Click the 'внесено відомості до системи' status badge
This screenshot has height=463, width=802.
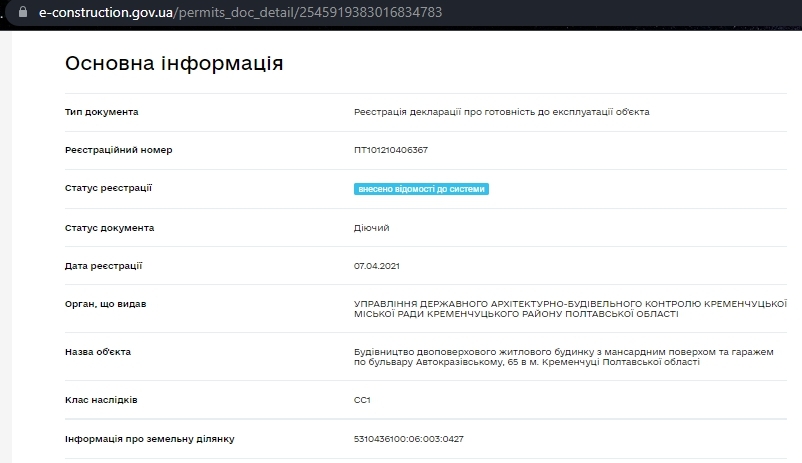[x=421, y=189]
